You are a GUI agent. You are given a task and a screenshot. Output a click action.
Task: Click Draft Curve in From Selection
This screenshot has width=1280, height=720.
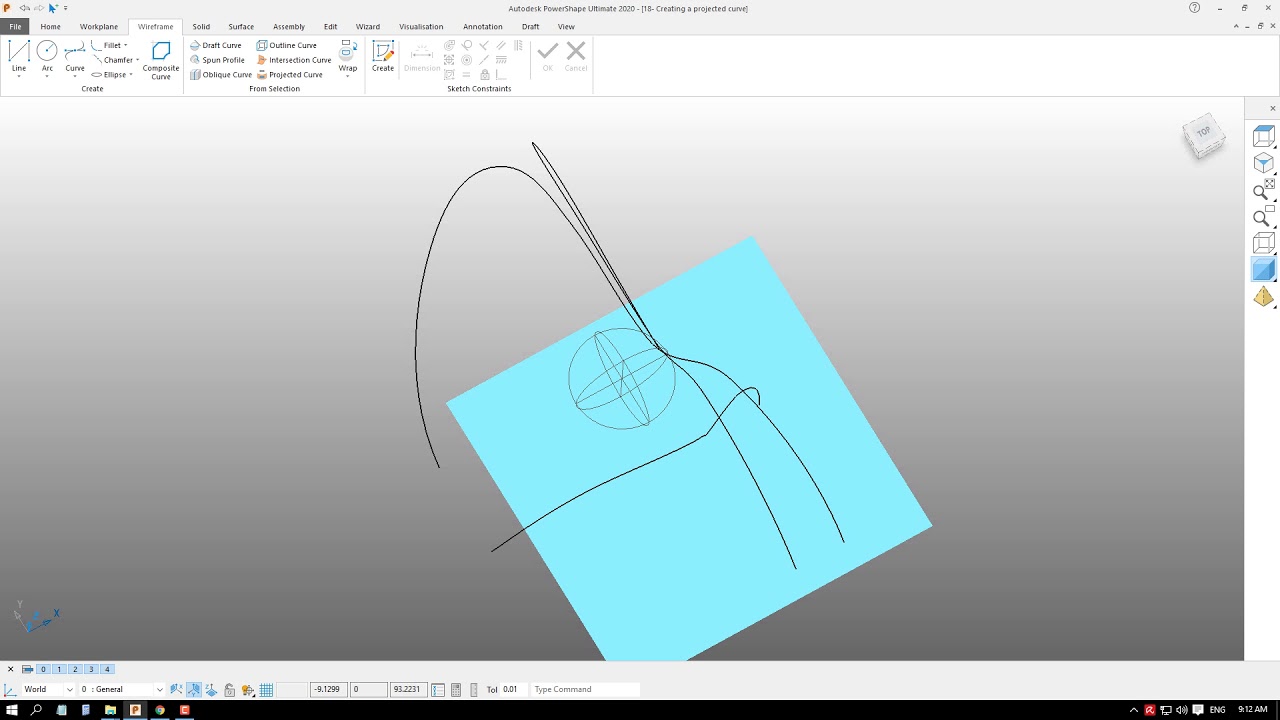pos(216,45)
